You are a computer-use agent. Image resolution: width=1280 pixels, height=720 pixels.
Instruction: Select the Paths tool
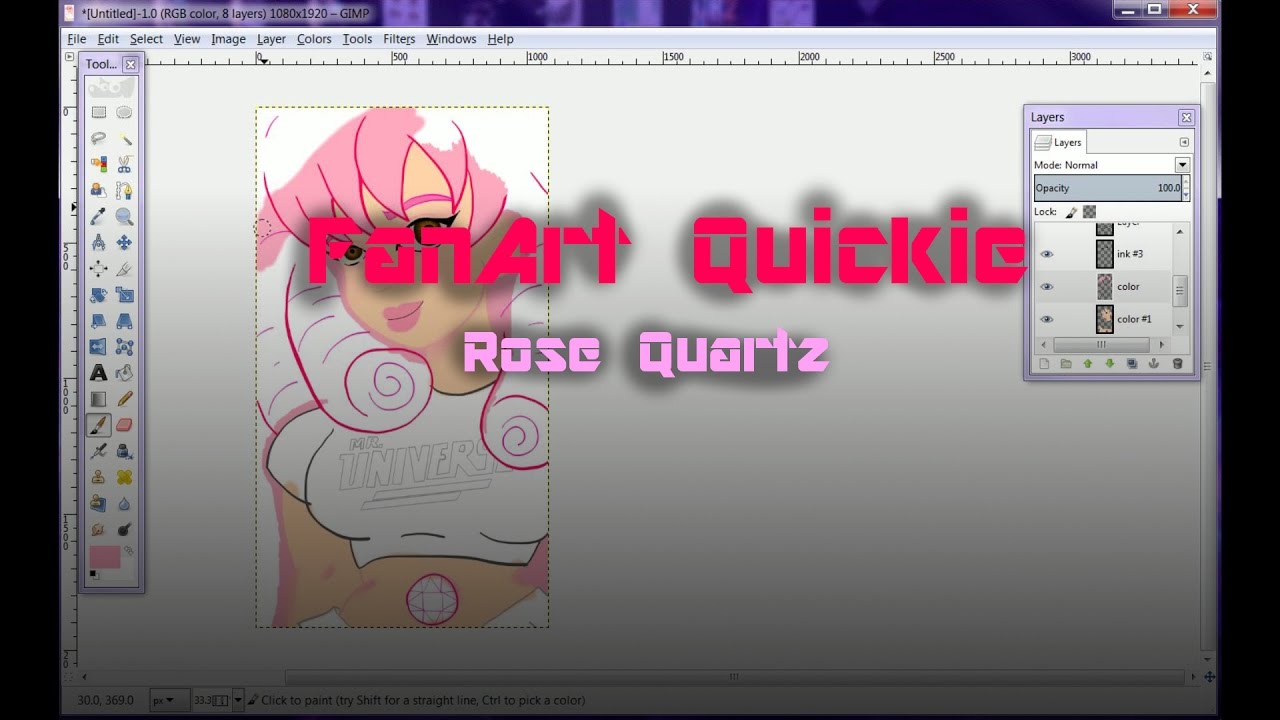tap(124, 190)
